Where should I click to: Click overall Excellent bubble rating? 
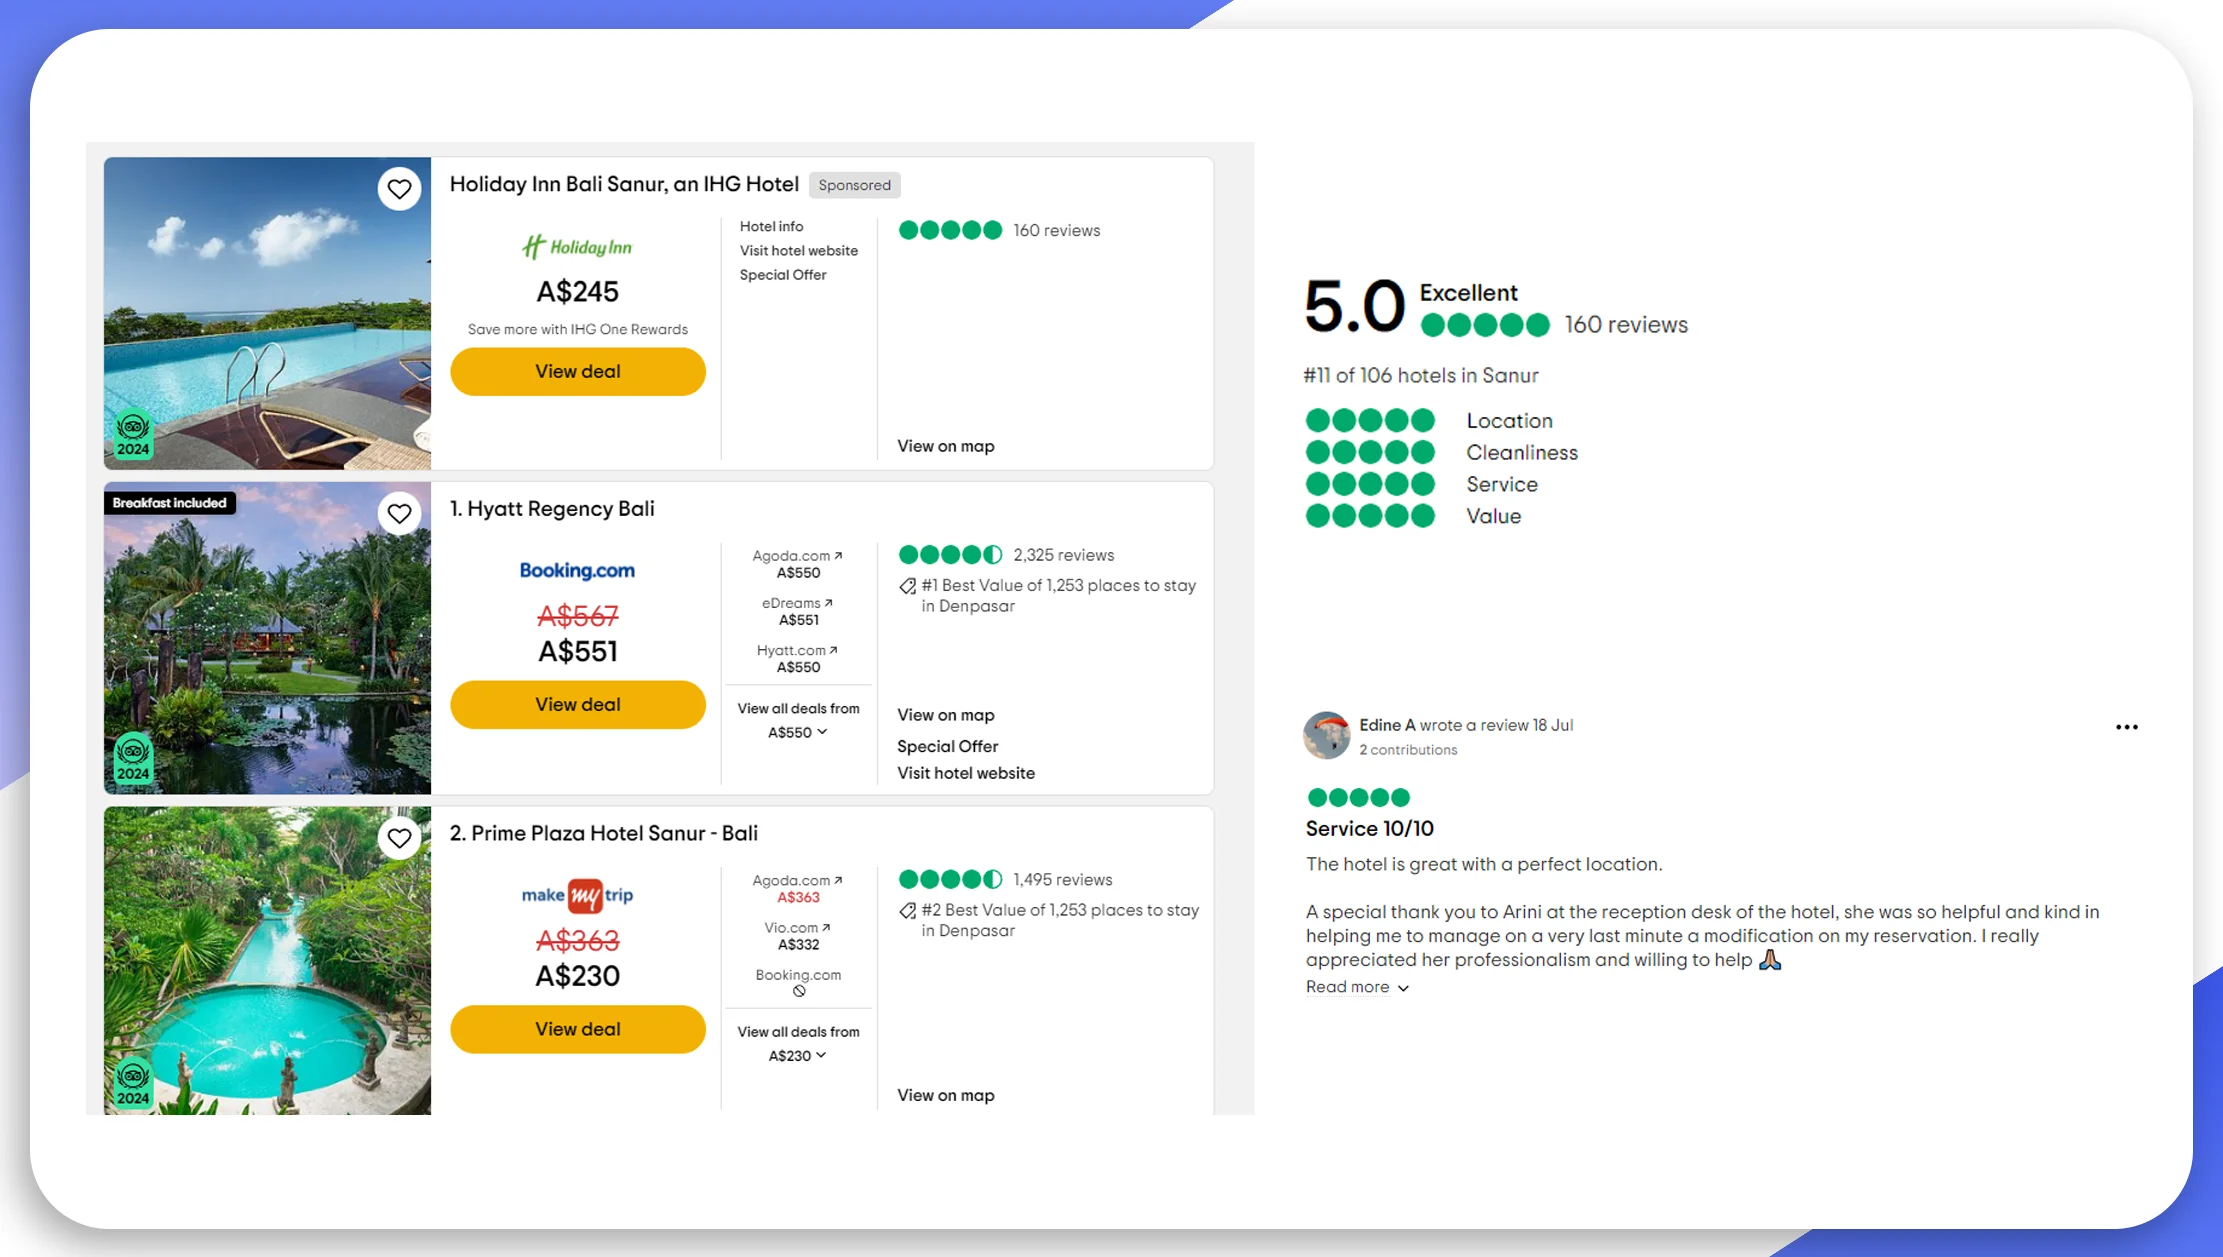coord(1485,325)
